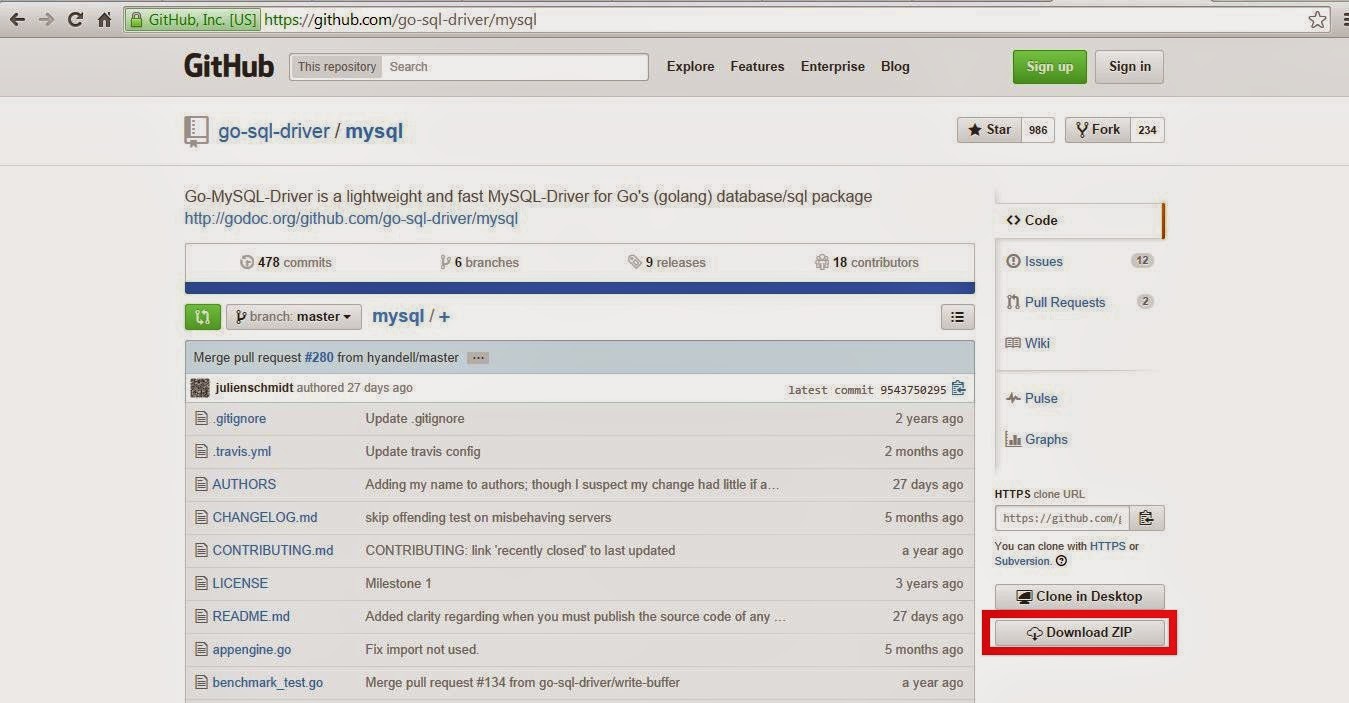Open the benchmark_test.go file

268,683
